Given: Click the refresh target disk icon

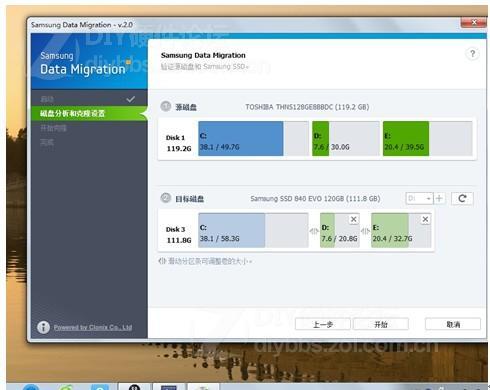Looking at the screenshot, I should [x=462, y=199].
